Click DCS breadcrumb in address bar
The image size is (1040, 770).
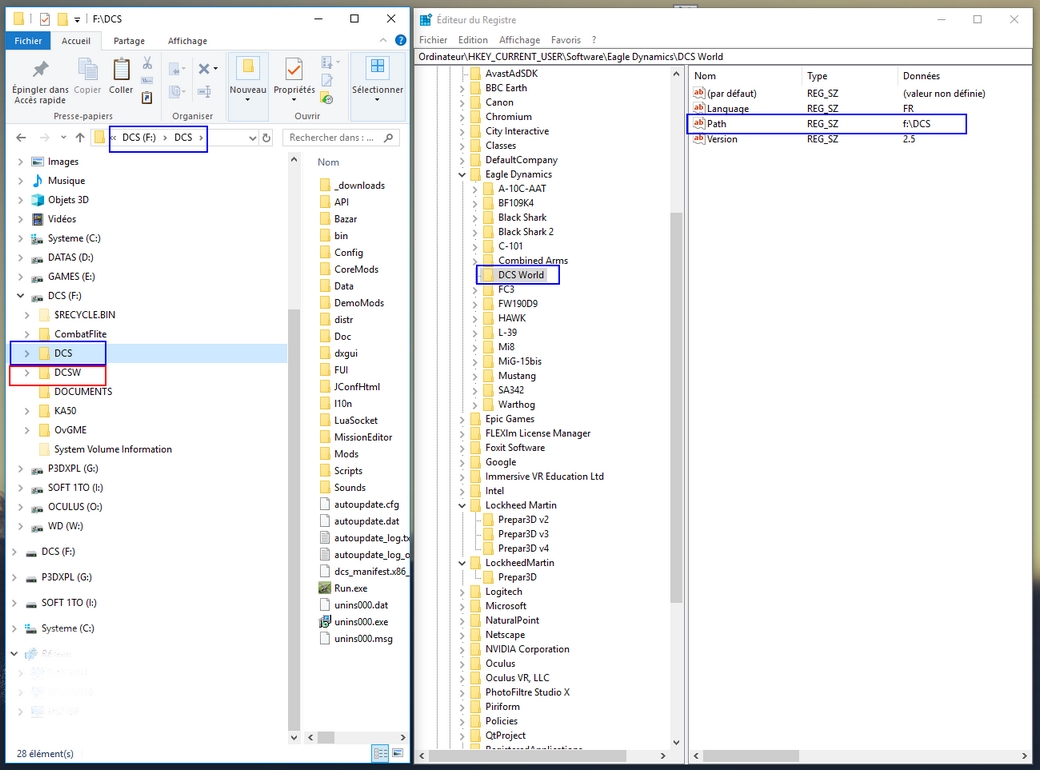[x=183, y=137]
